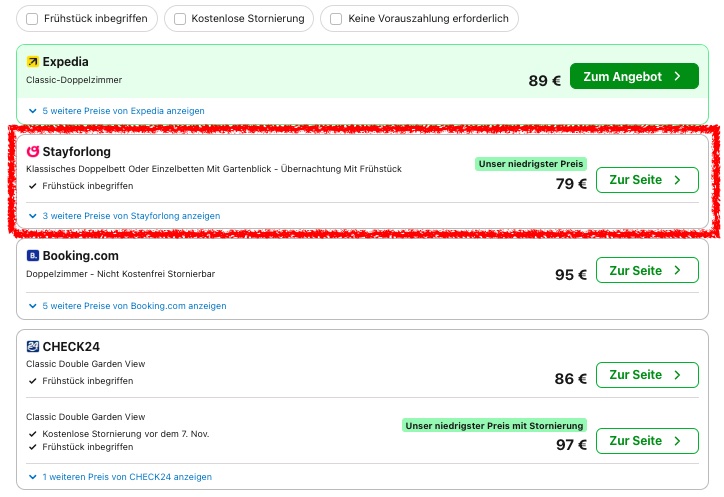This screenshot has width=724, height=497.
Task: Click the Expedia logo icon
Action: point(33,61)
